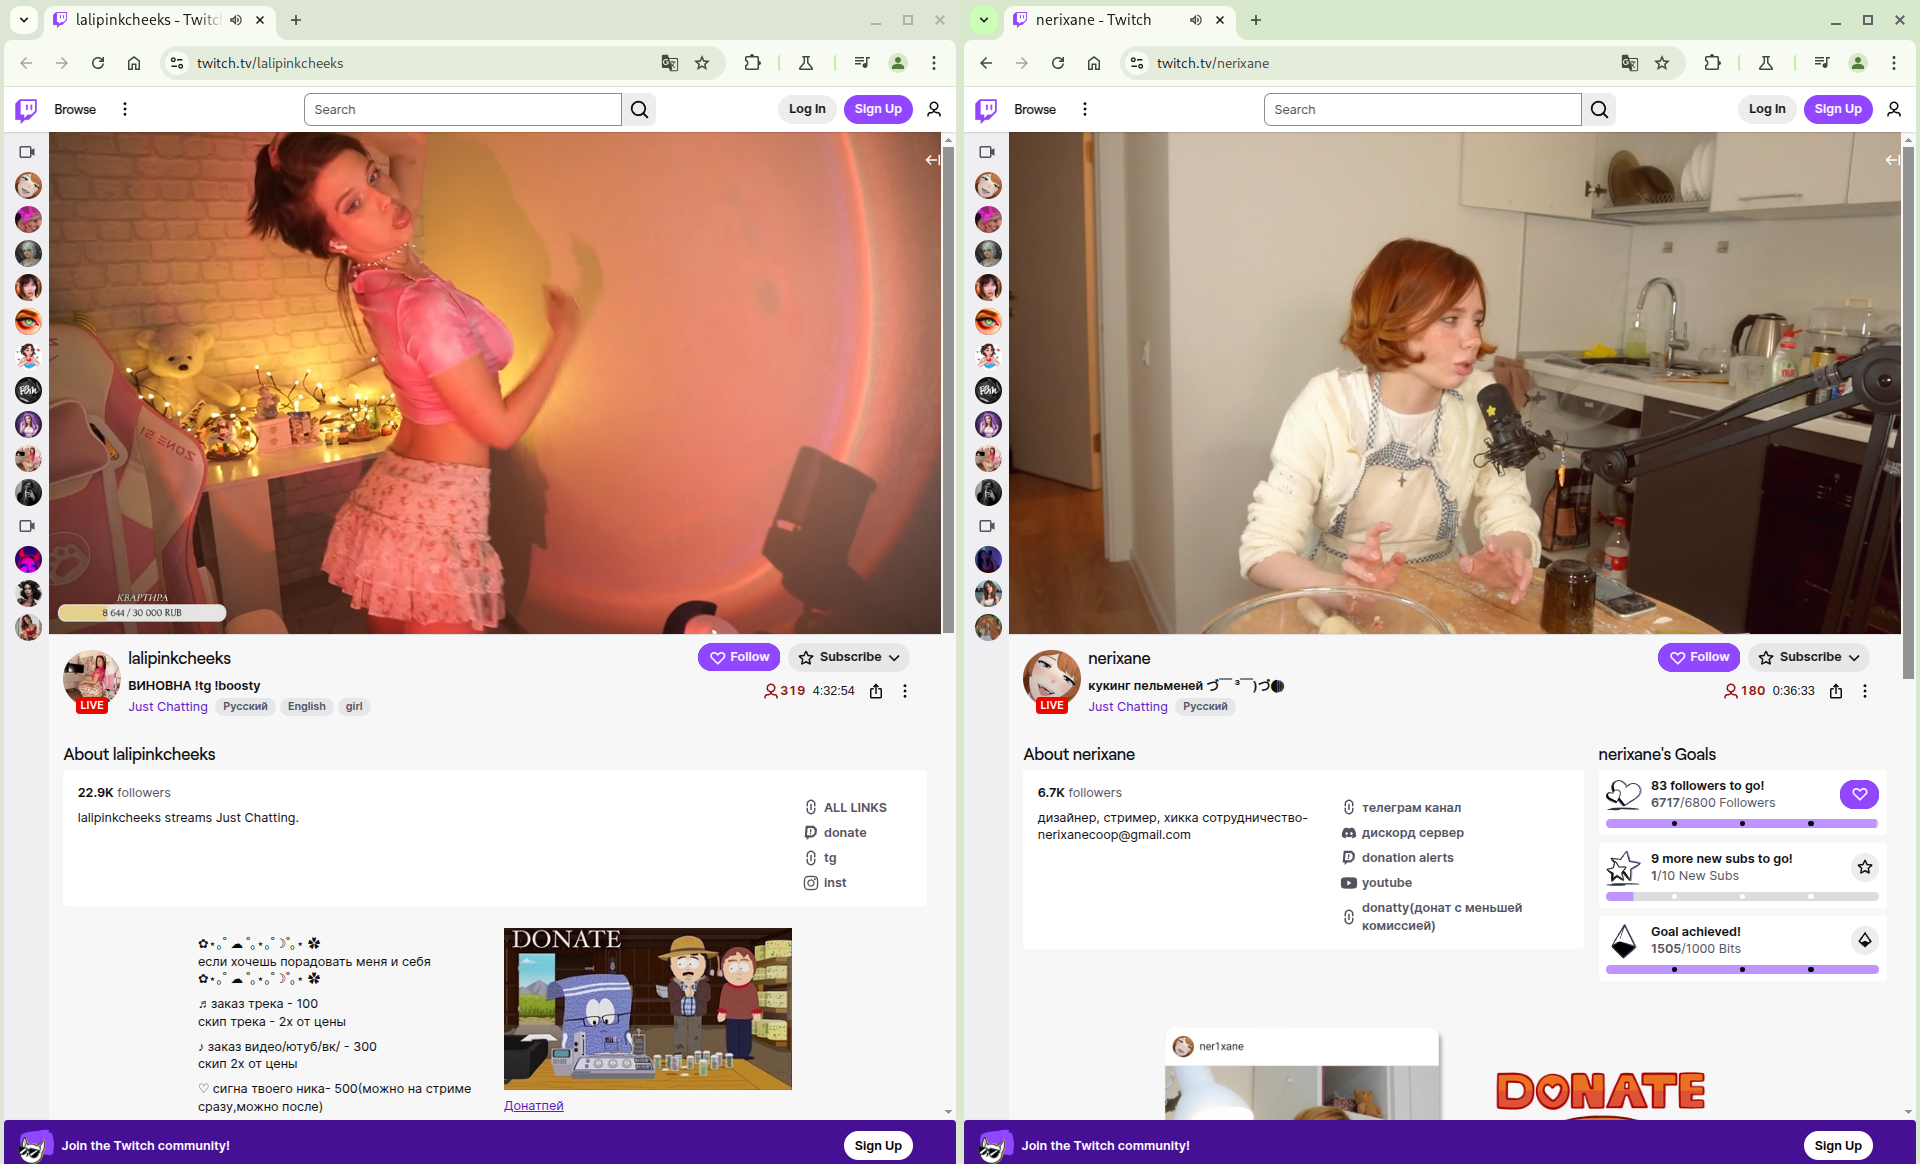The width and height of the screenshot is (1920, 1164).
Task: Open Browse in left Twitch window
Action: (x=75, y=109)
